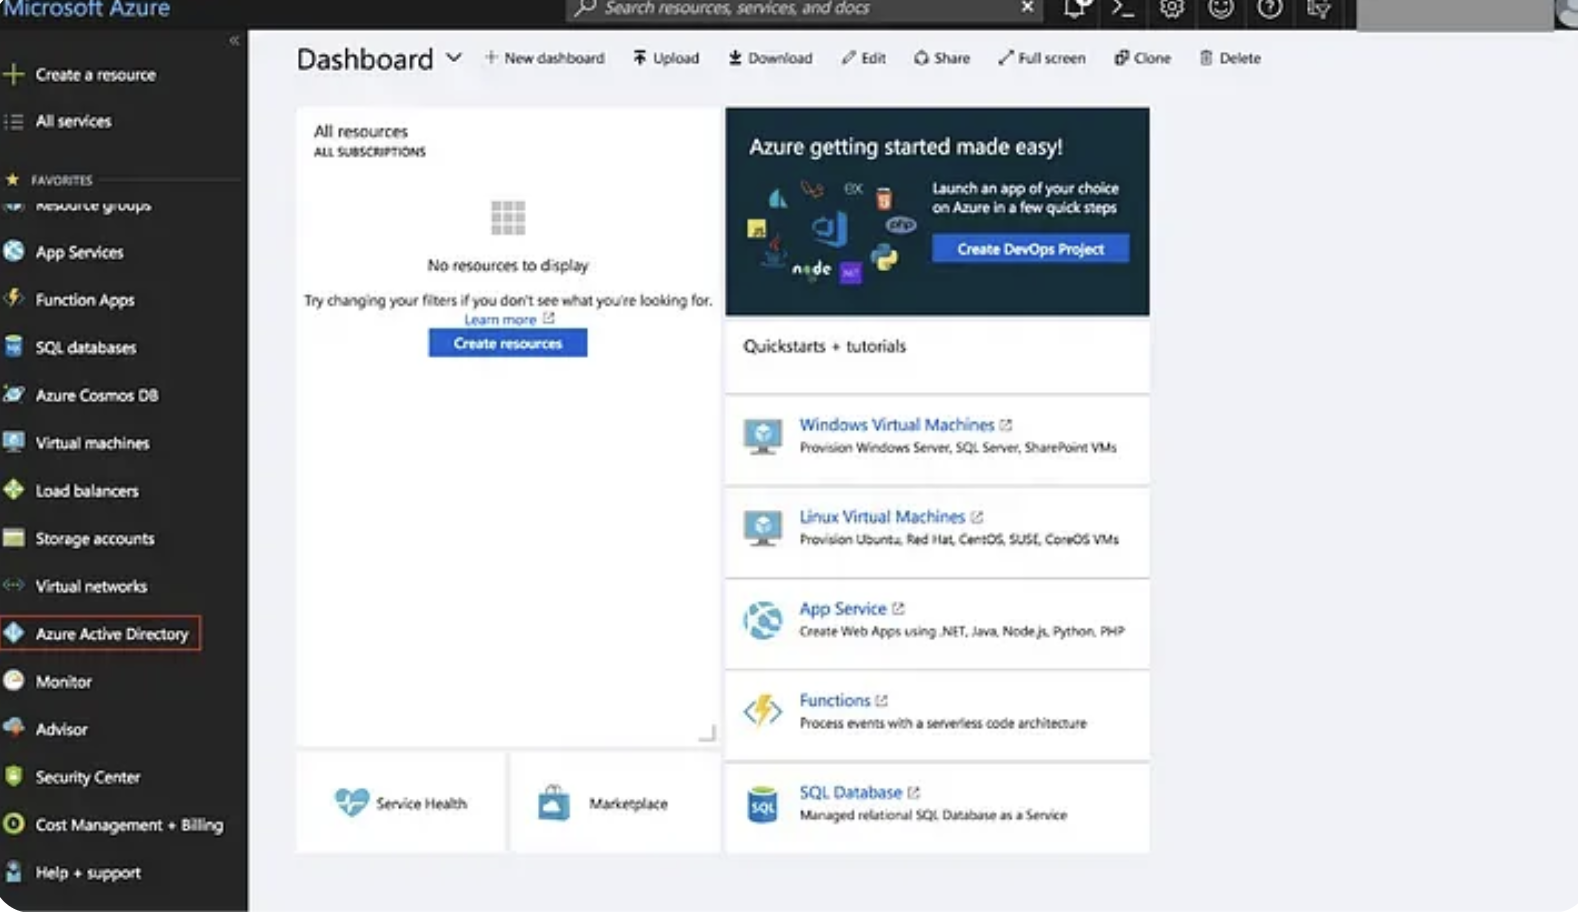
Task: Clone the current dashboard
Action: pyautogui.click(x=1143, y=58)
